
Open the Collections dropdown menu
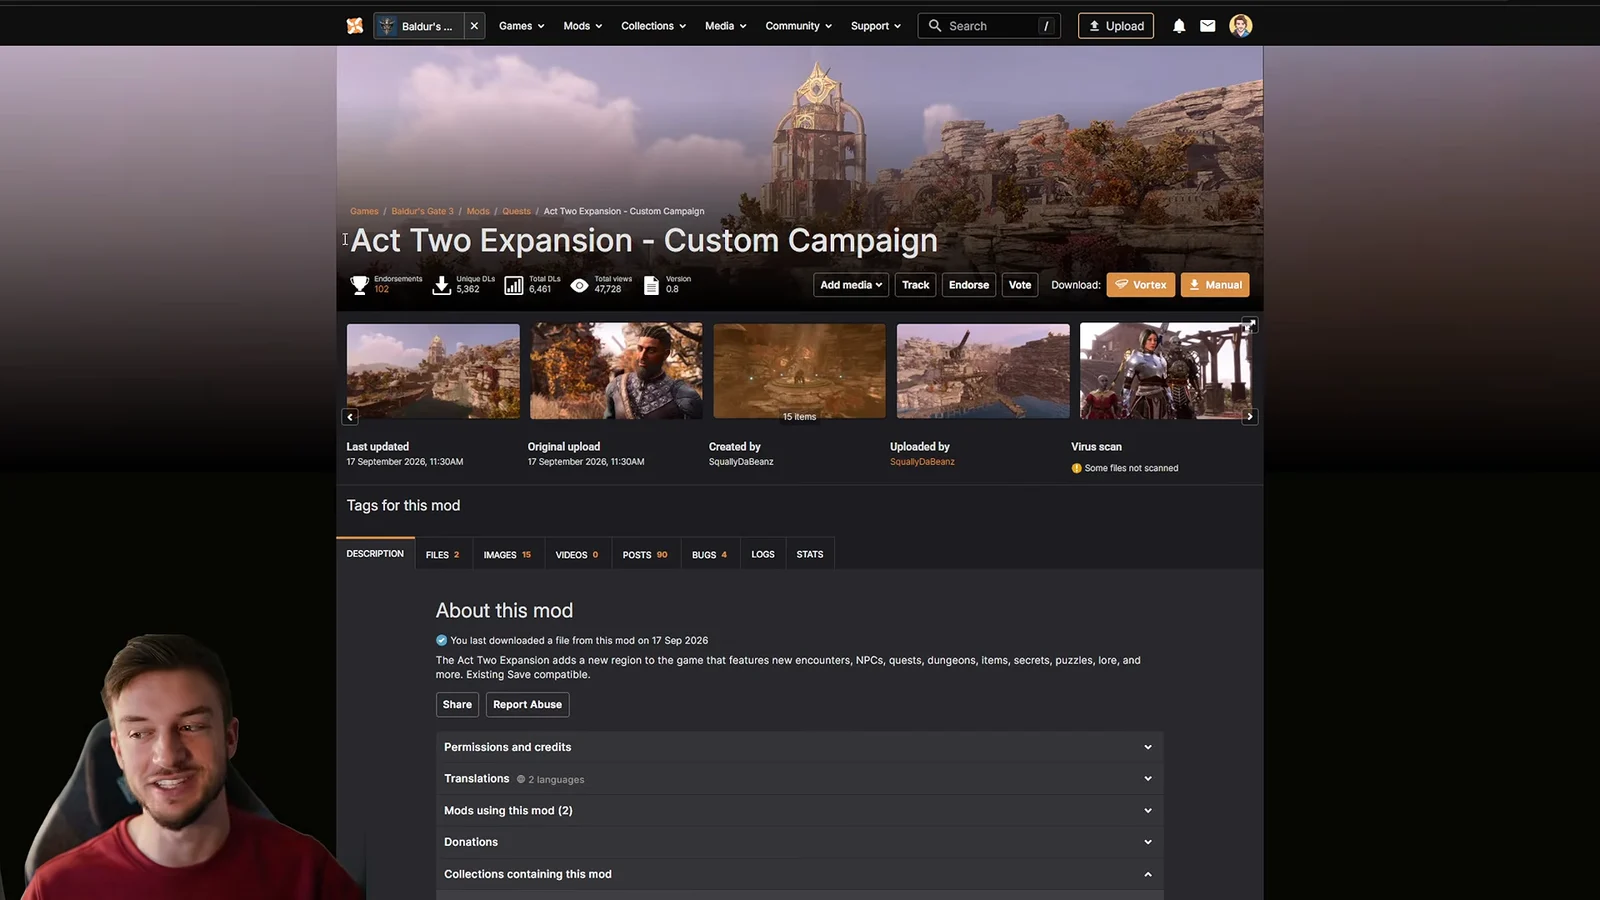coord(654,26)
